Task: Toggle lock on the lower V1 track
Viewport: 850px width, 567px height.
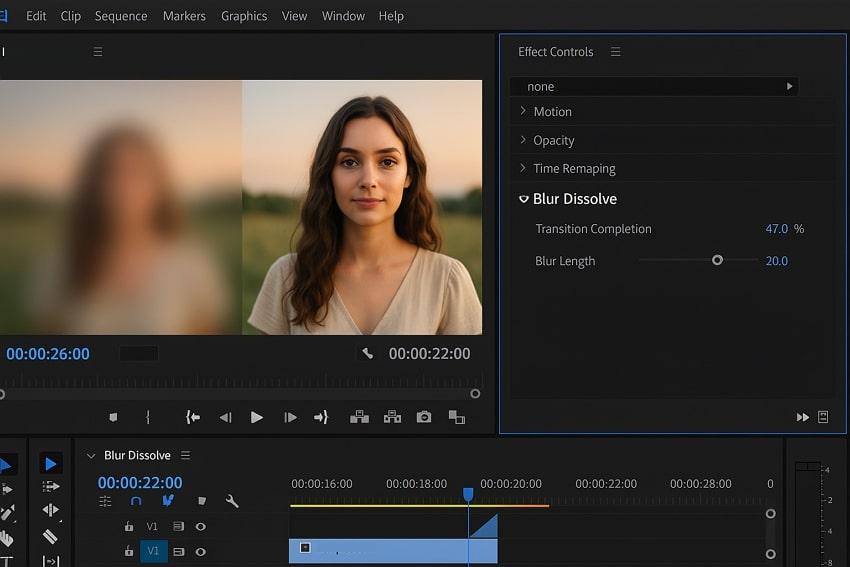Action: pos(128,551)
